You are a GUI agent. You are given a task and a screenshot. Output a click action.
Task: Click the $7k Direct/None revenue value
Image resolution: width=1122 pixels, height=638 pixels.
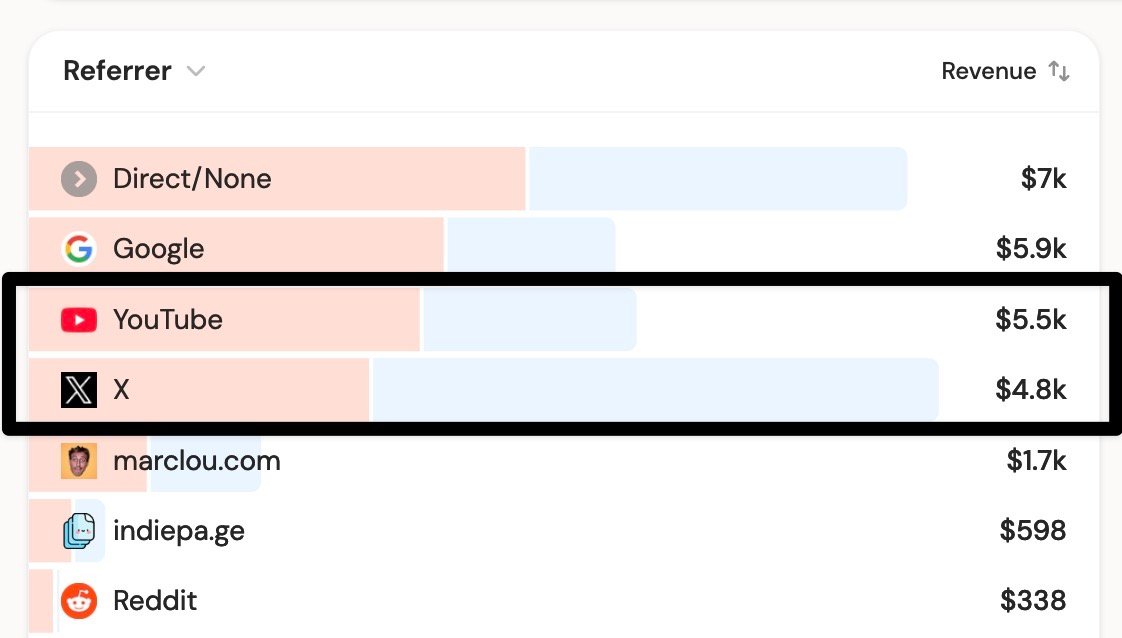coord(1043,179)
